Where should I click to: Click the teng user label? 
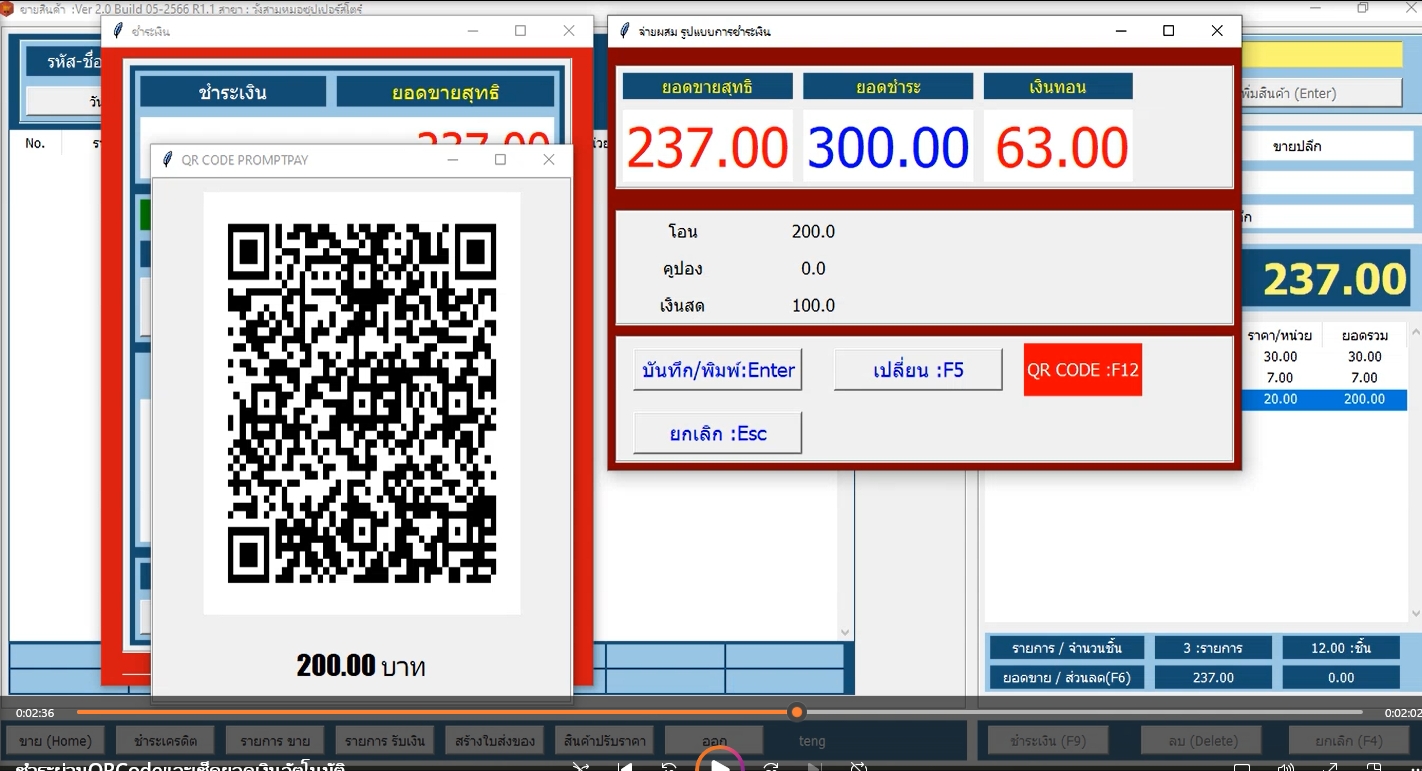pyautogui.click(x=812, y=741)
